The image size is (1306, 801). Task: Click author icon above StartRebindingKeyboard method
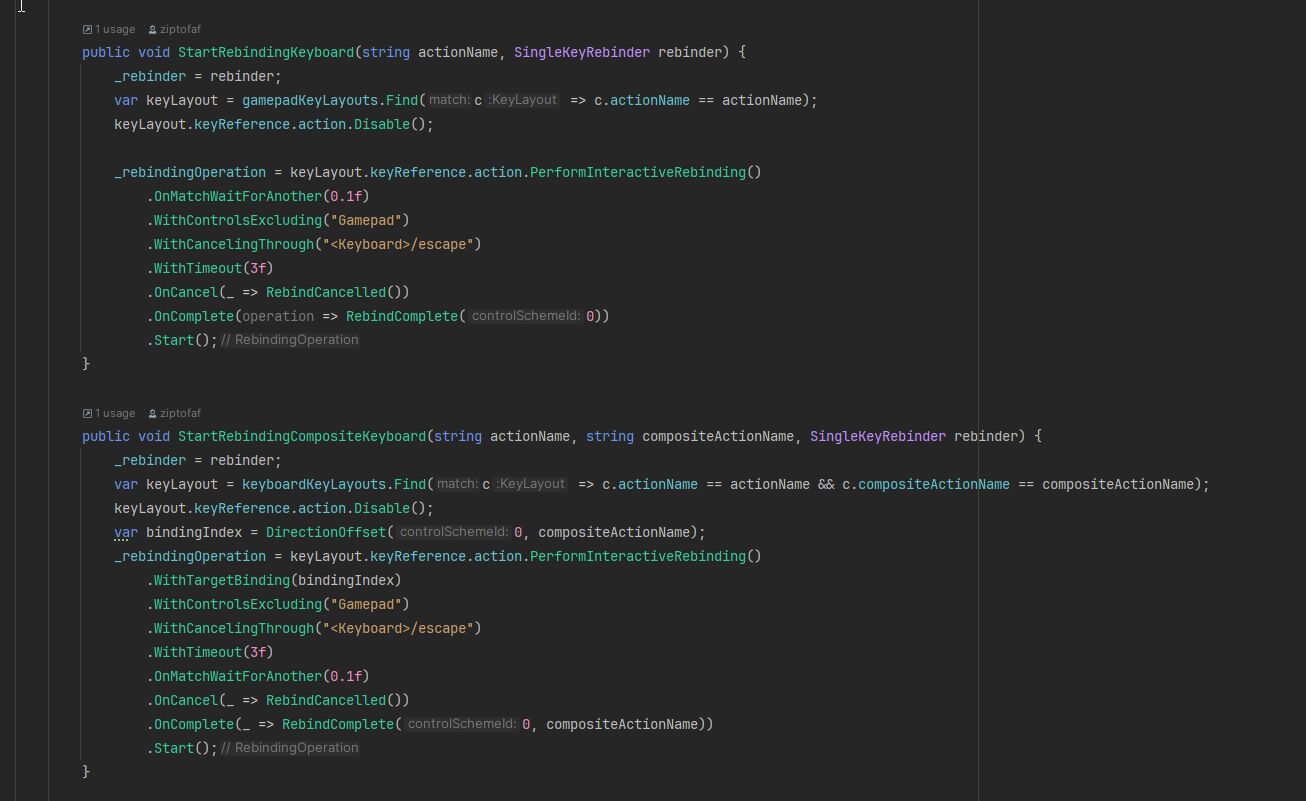(152, 30)
